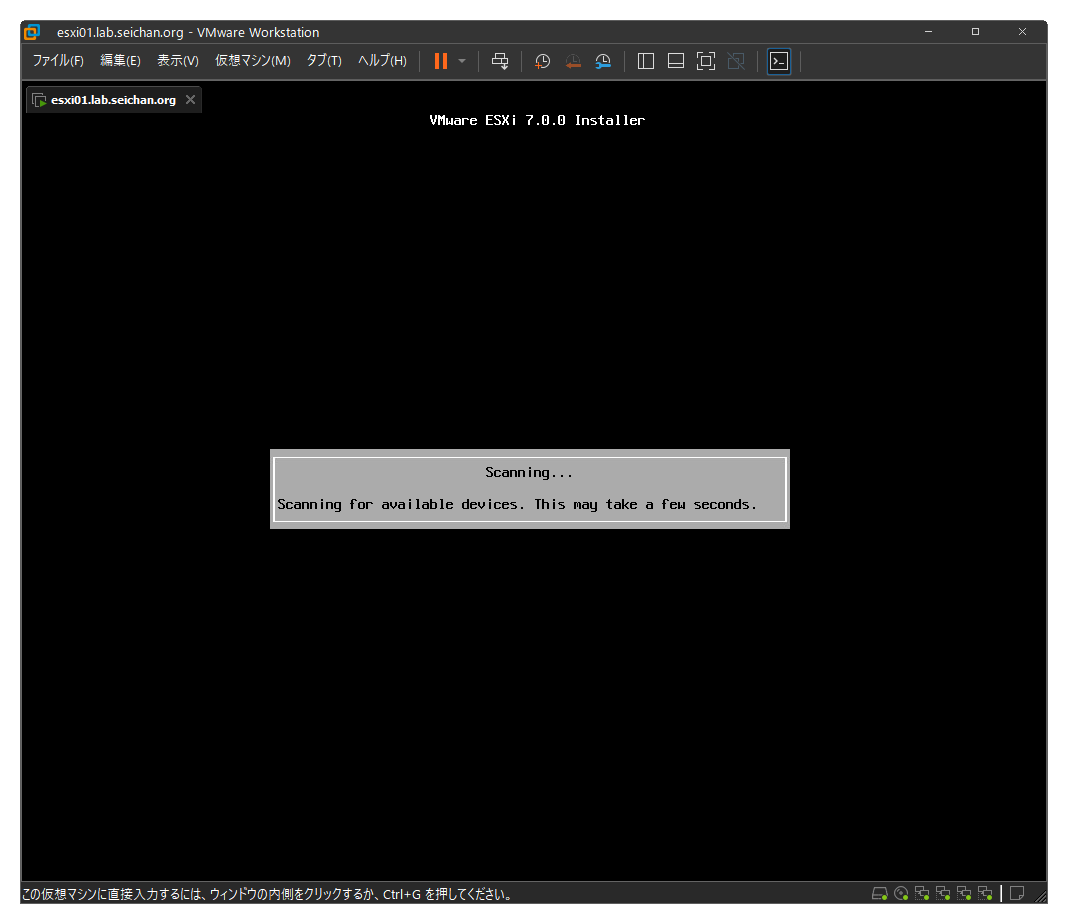This screenshot has width=1068, height=924.
Task: Toggle the thumbnail bar panel
Action: pyautogui.click(x=676, y=61)
